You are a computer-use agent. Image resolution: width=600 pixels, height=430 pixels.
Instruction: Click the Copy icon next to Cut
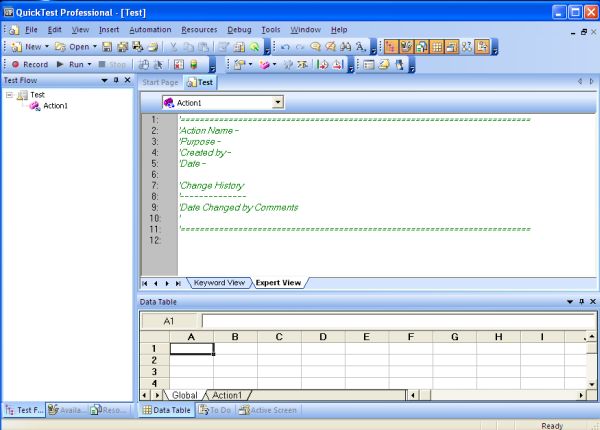tap(189, 47)
